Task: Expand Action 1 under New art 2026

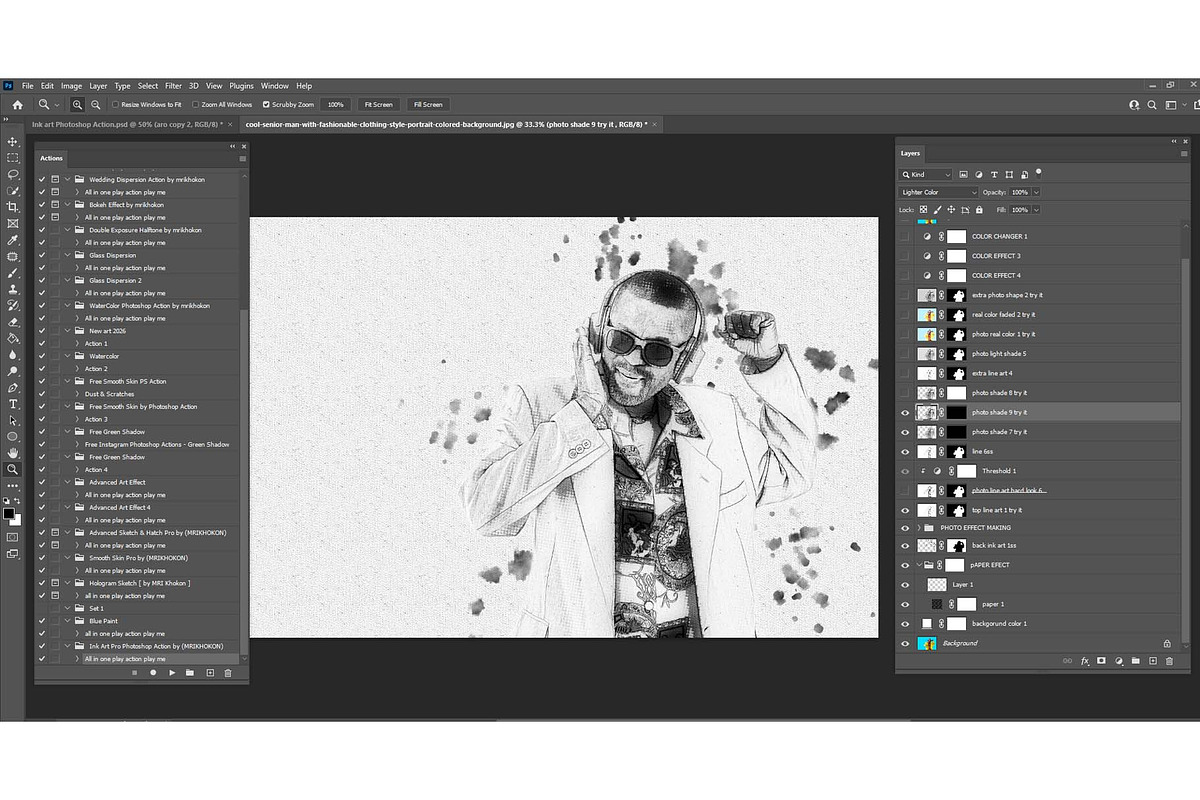Action: 78,343
